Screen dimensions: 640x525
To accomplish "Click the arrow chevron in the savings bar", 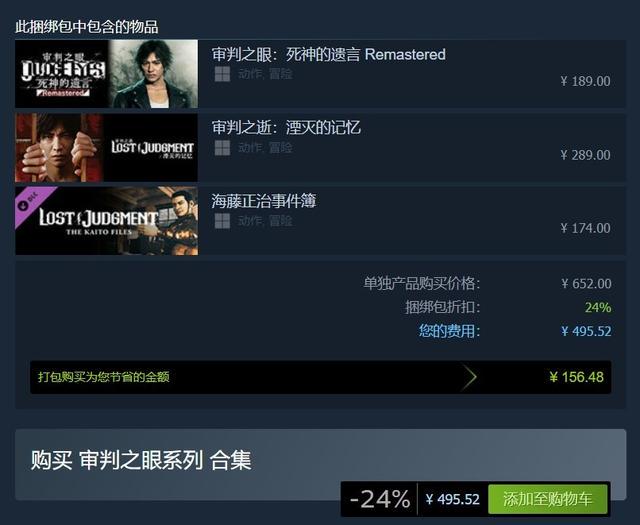I will (470, 377).
